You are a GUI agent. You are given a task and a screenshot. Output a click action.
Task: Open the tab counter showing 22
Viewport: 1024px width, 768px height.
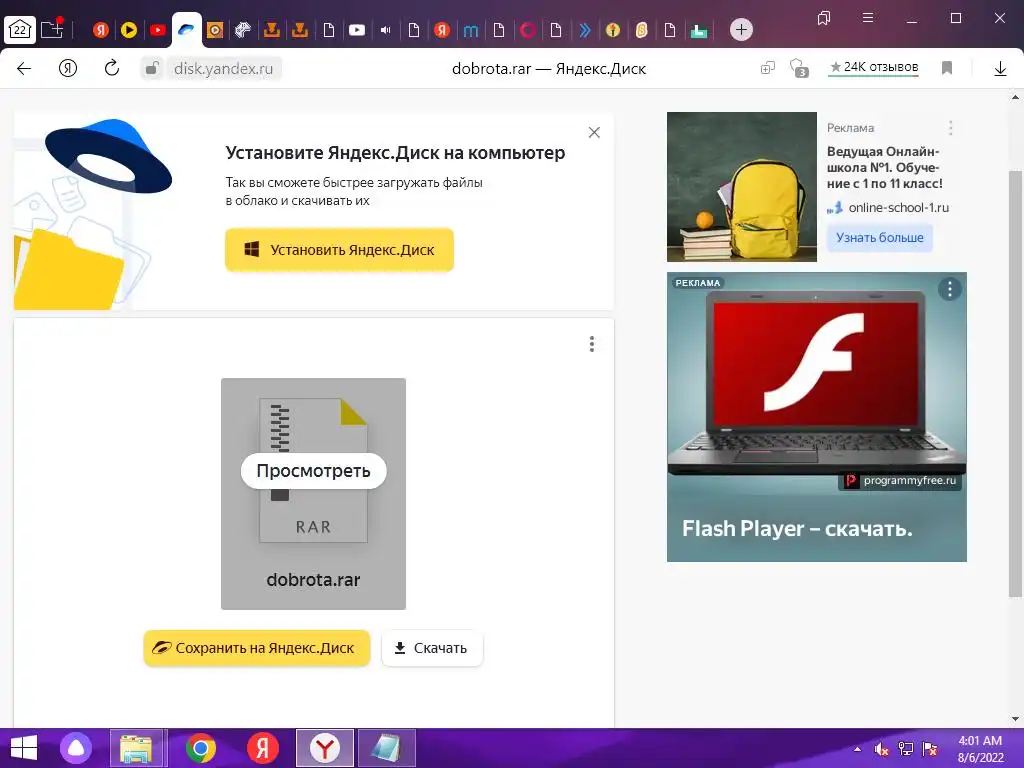point(20,29)
